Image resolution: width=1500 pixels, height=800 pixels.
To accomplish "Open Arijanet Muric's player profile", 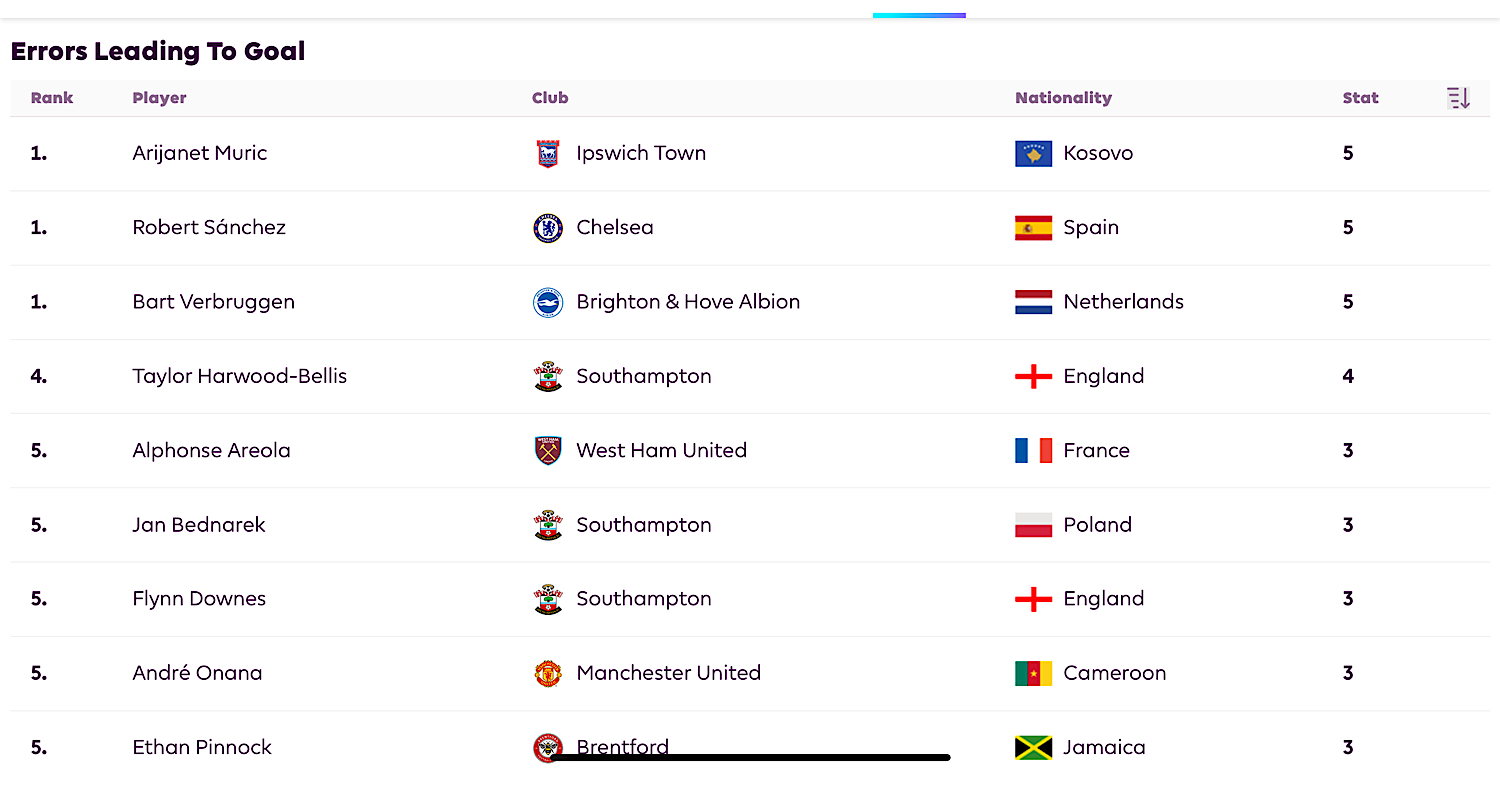I will [200, 153].
